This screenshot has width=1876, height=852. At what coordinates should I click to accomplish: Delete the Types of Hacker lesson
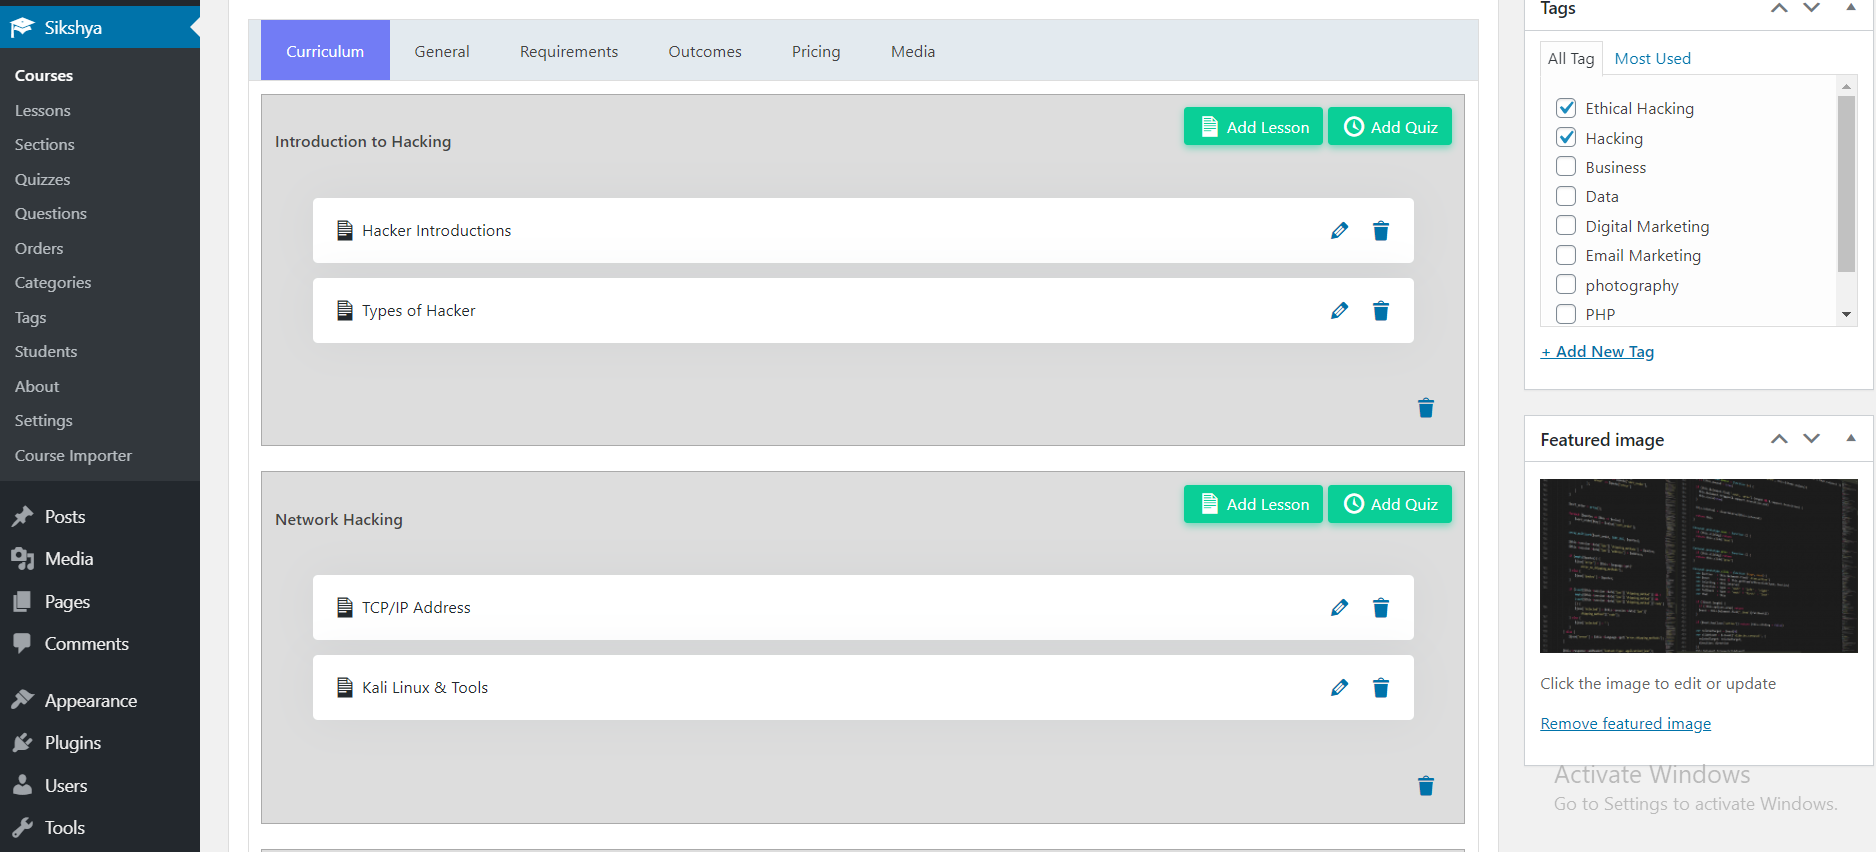coord(1381,311)
